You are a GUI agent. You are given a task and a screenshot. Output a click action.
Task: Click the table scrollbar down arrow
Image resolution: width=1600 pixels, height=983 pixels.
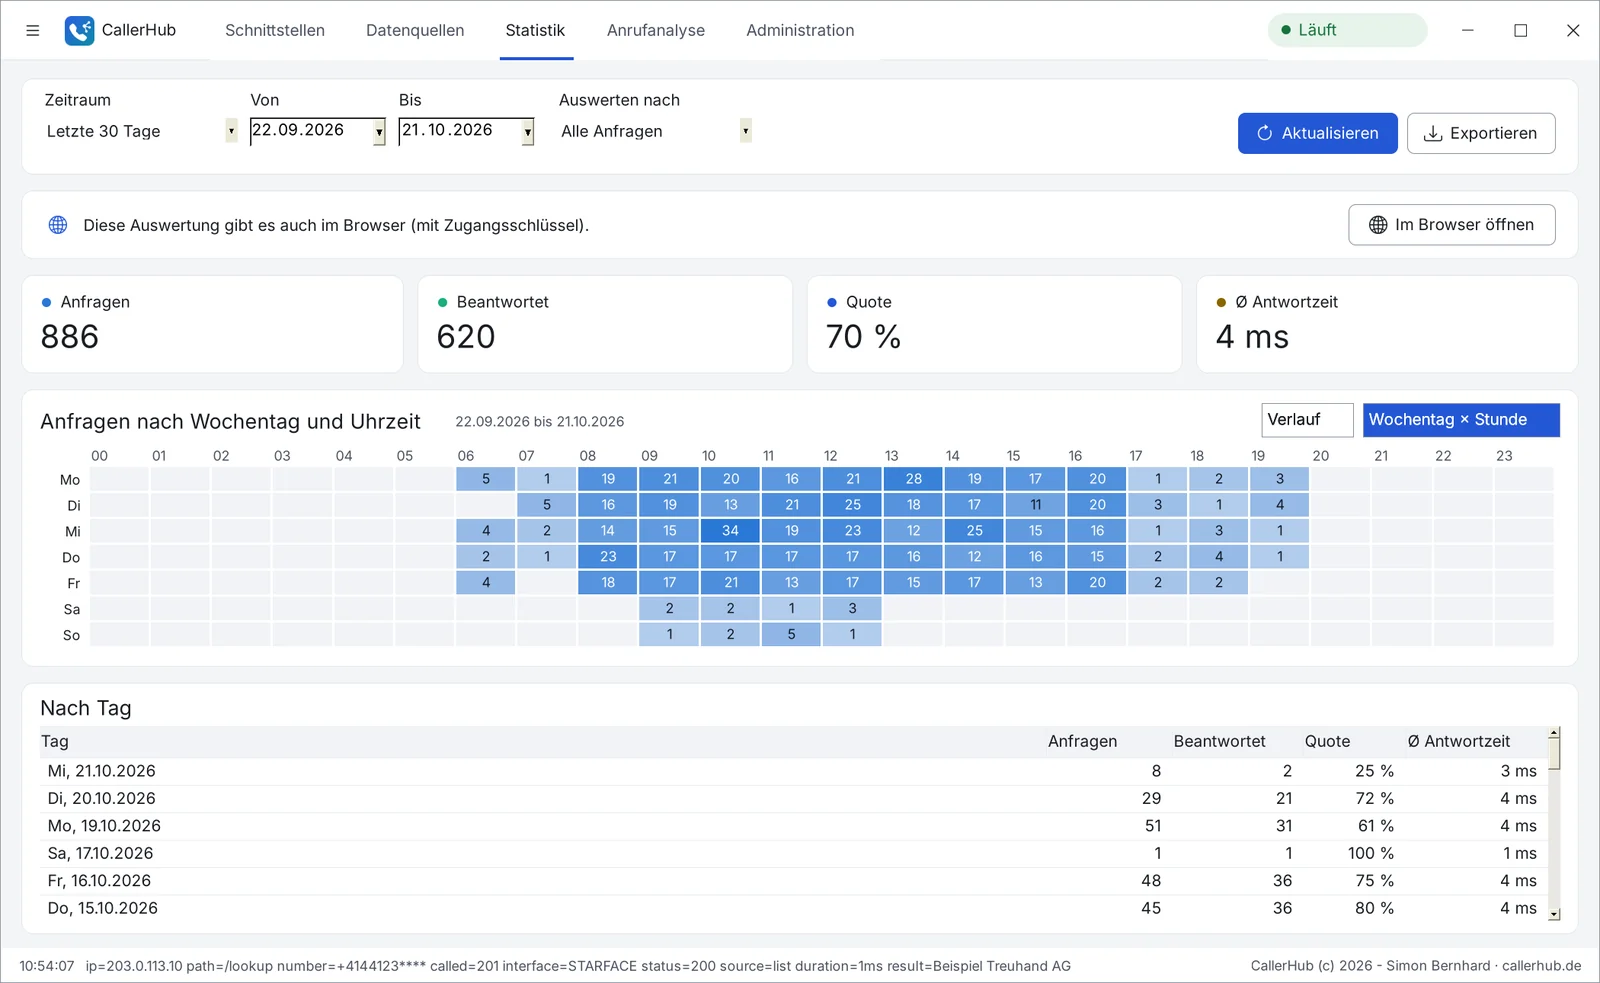coord(1554,914)
